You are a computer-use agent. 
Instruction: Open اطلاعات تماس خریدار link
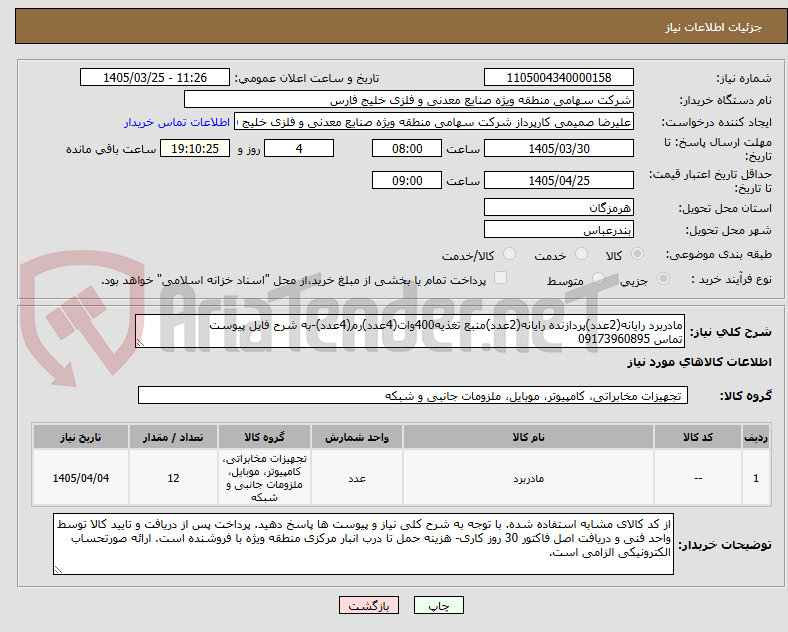[177, 122]
